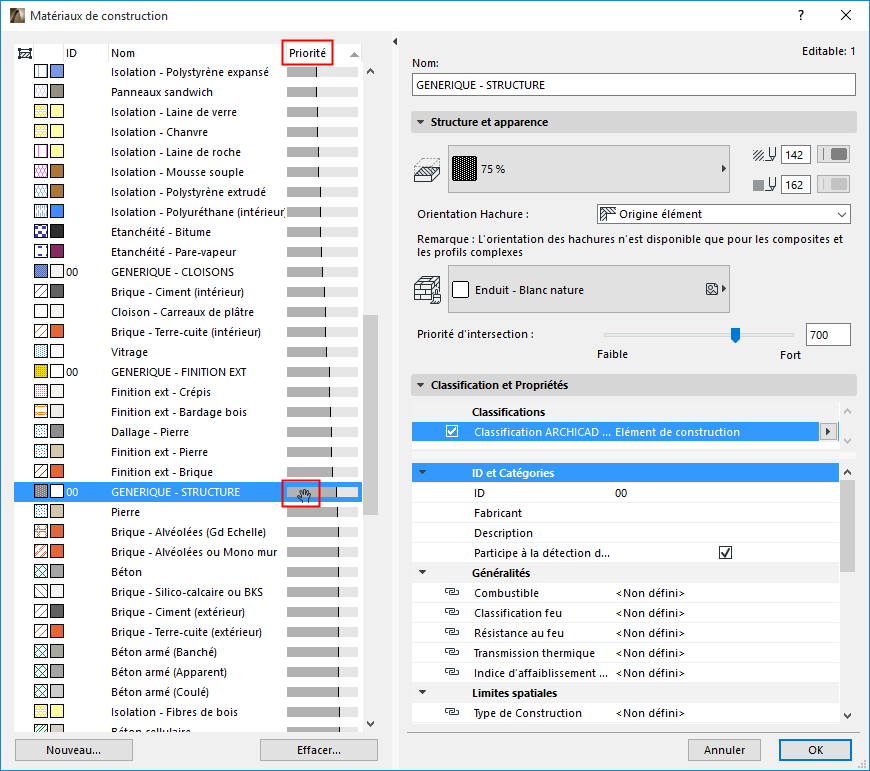Click fill icon of Isolation - Mousse souple
Screen dimensions: 870x771
(41, 171)
